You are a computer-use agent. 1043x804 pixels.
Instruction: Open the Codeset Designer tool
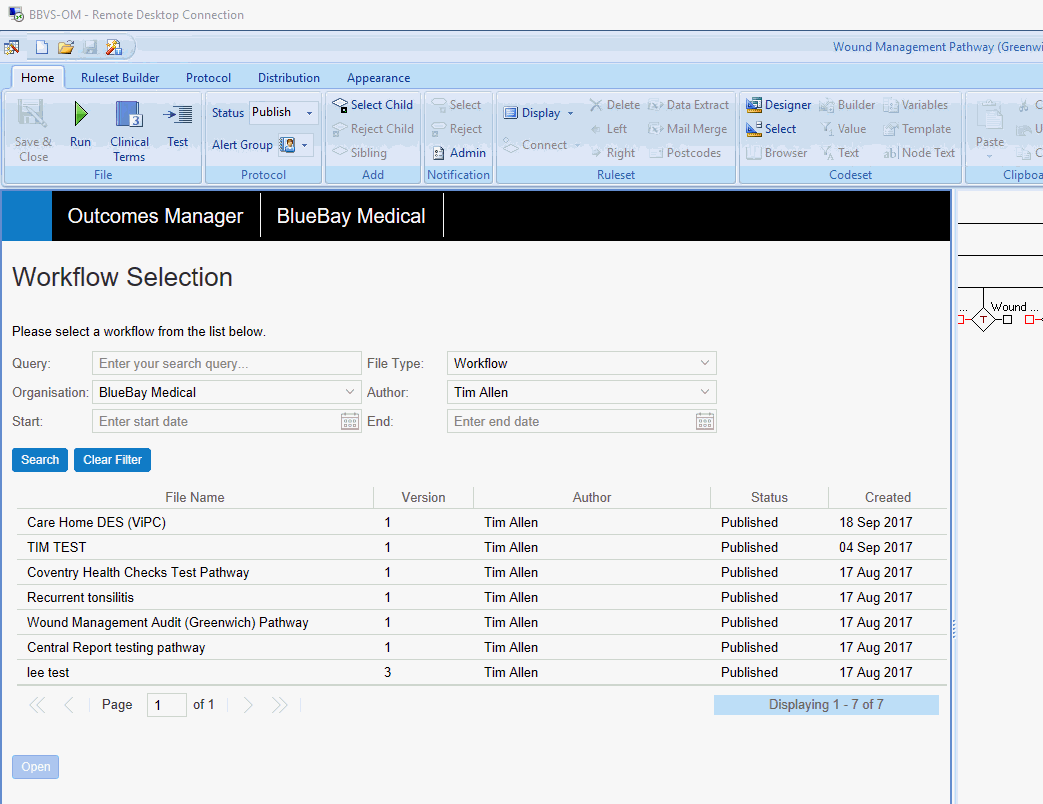(x=755, y=105)
